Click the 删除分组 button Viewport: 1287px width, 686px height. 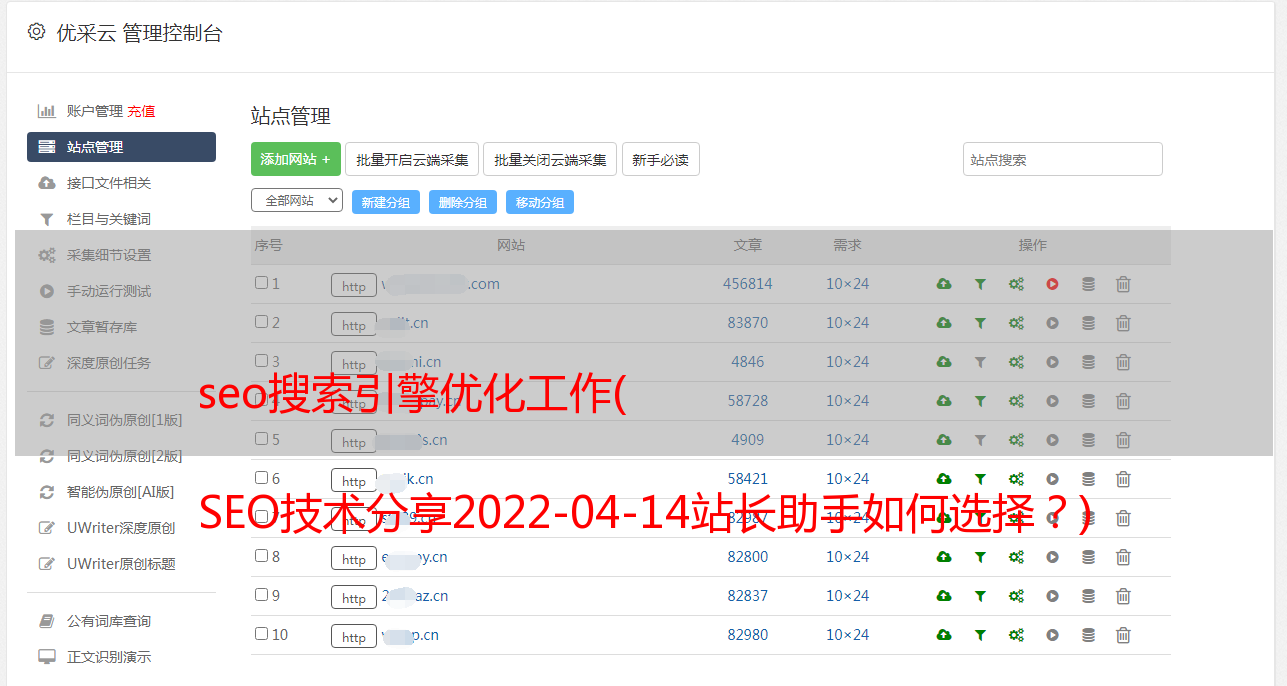click(x=463, y=202)
